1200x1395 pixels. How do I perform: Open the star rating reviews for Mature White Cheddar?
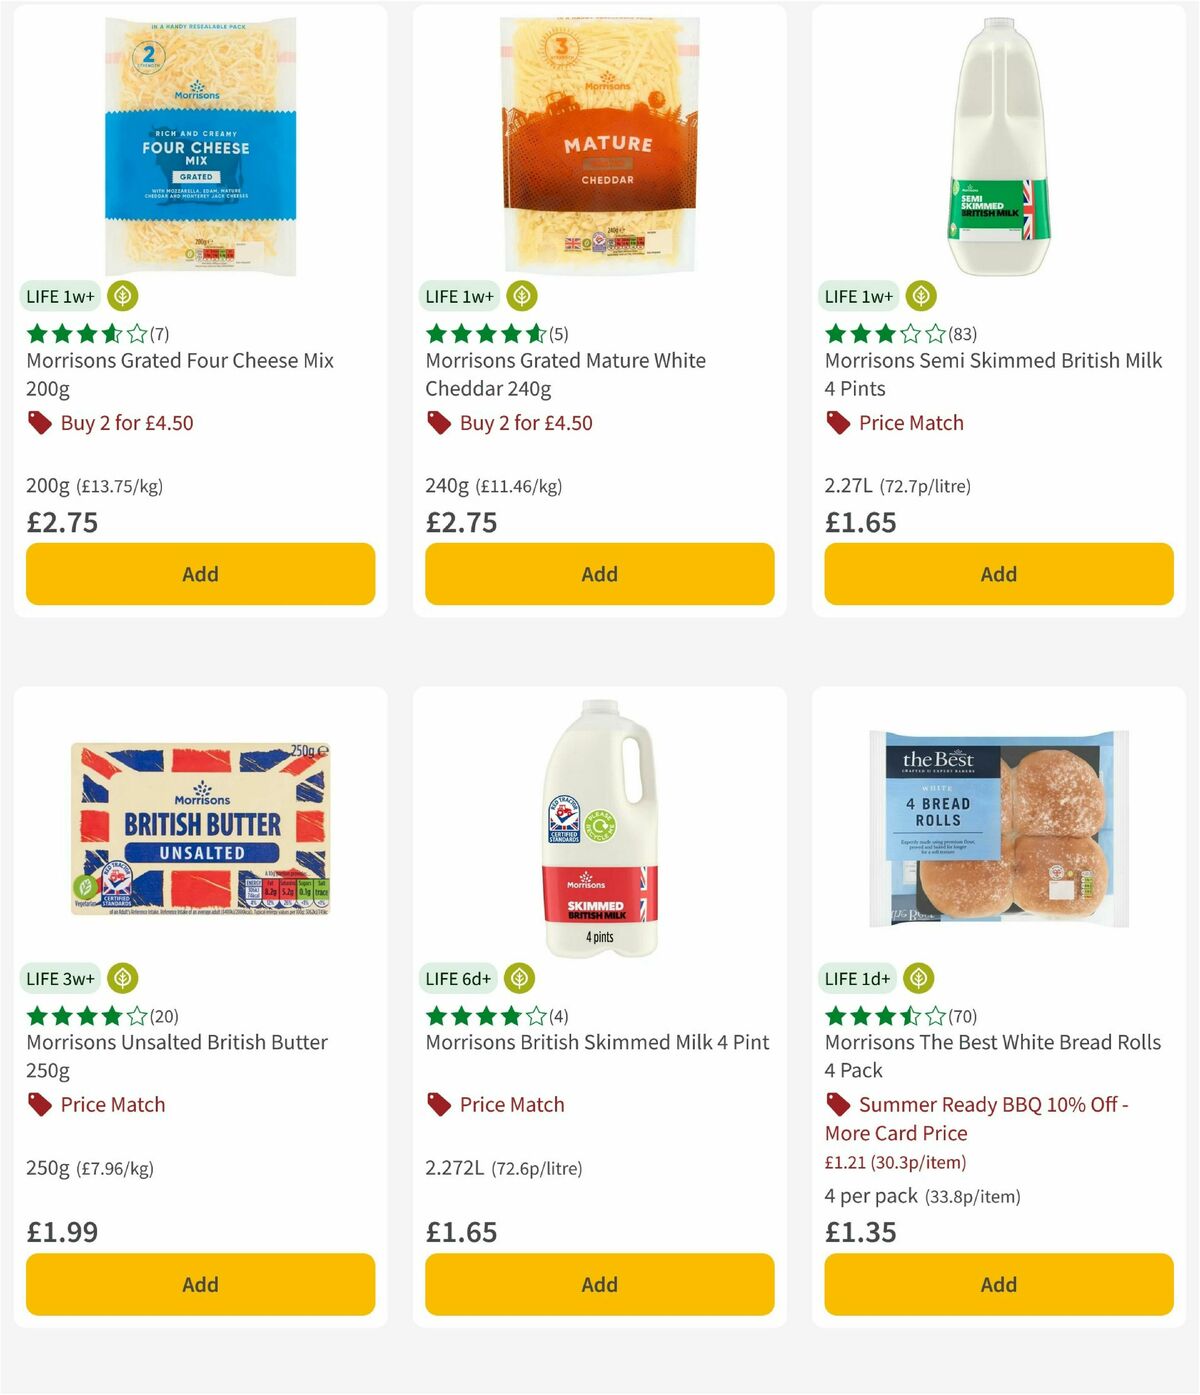(x=487, y=334)
